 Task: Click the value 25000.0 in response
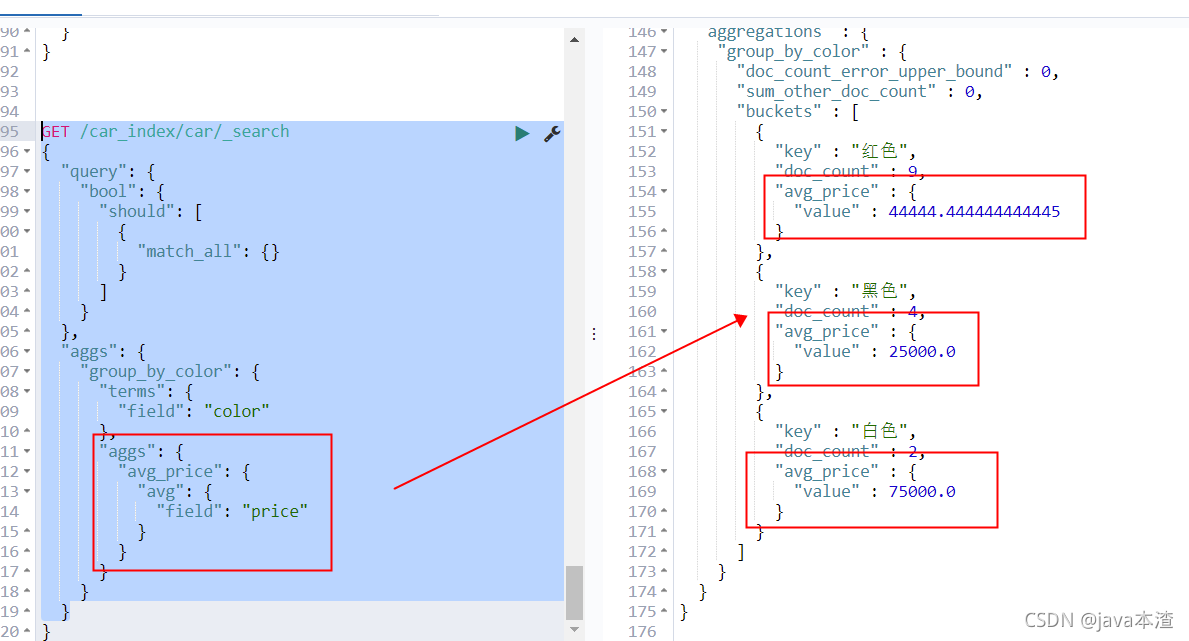point(922,351)
